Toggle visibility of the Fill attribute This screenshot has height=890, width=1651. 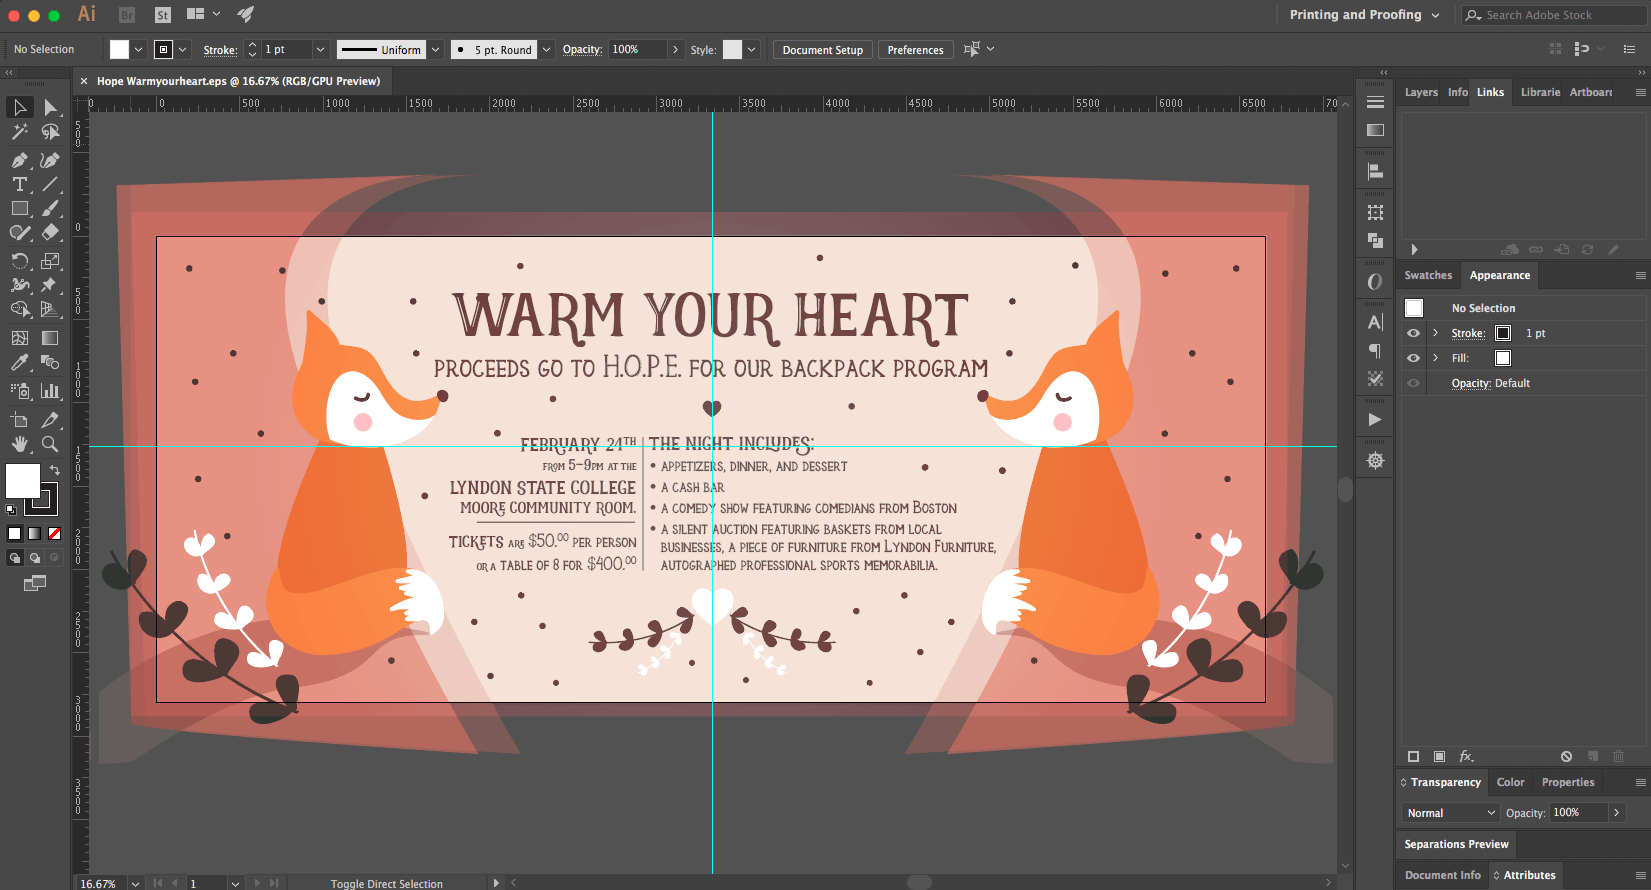(1413, 358)
